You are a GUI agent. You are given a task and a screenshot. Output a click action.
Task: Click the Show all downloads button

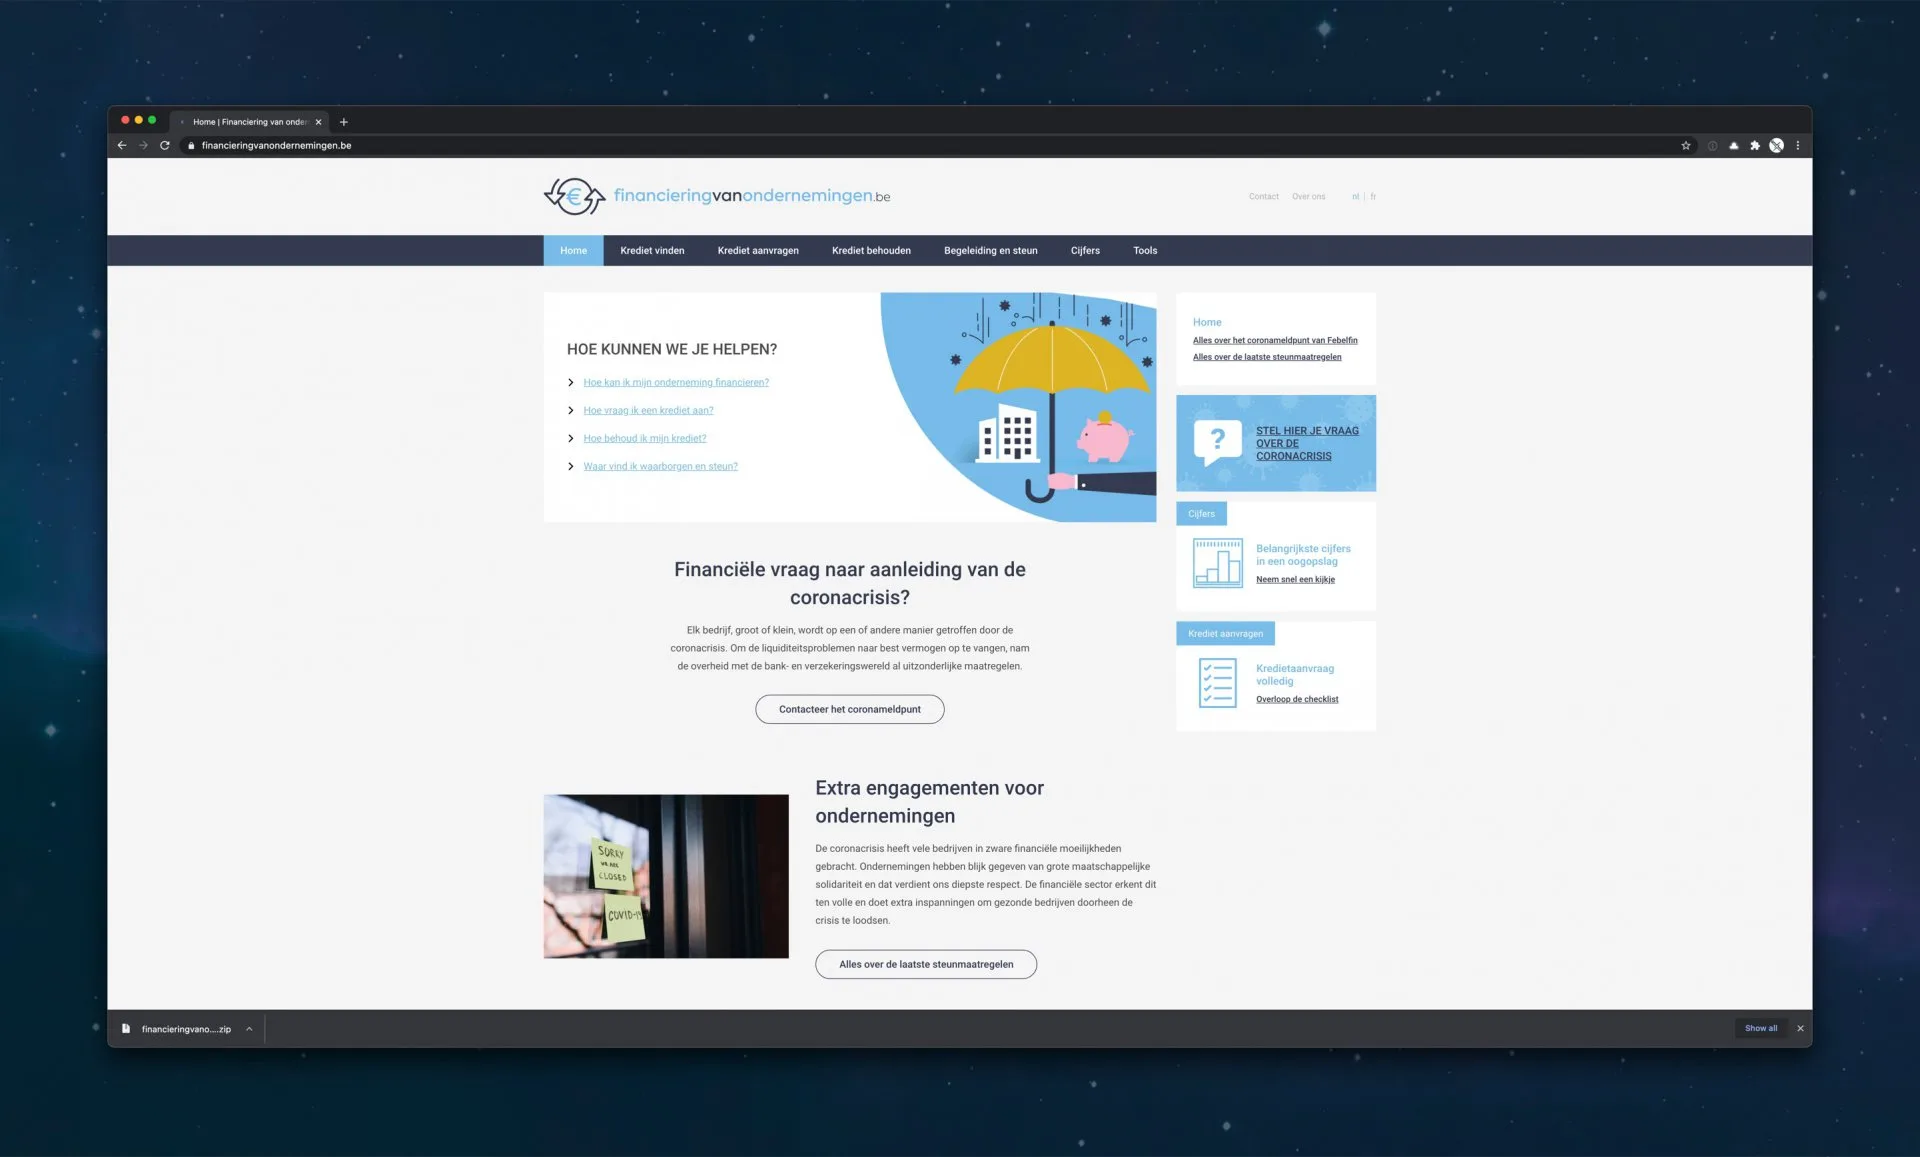click(1761, 1028)
